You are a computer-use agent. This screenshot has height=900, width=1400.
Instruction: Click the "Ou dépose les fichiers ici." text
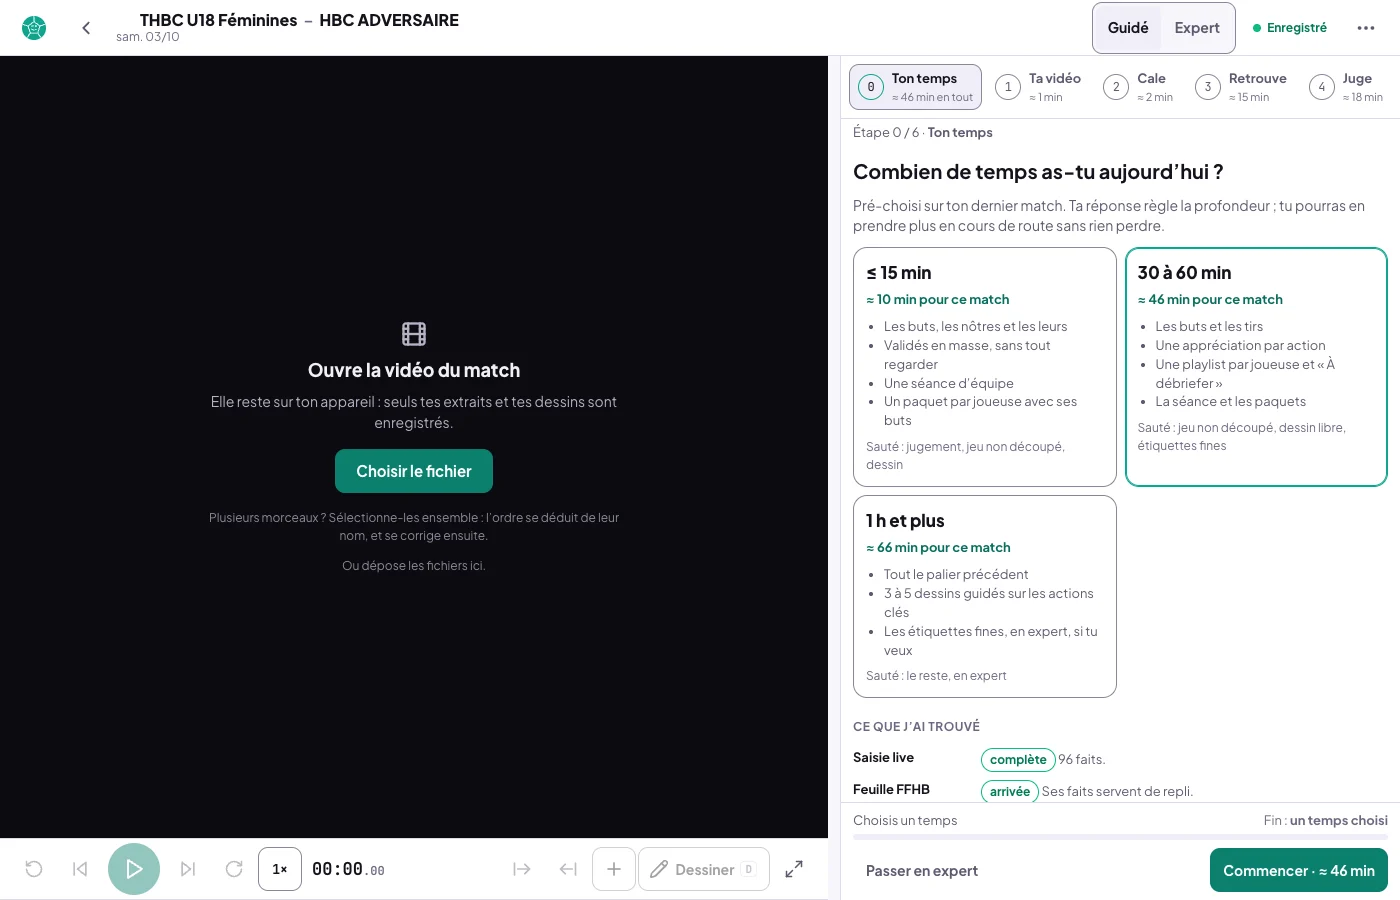coord(414,566)
